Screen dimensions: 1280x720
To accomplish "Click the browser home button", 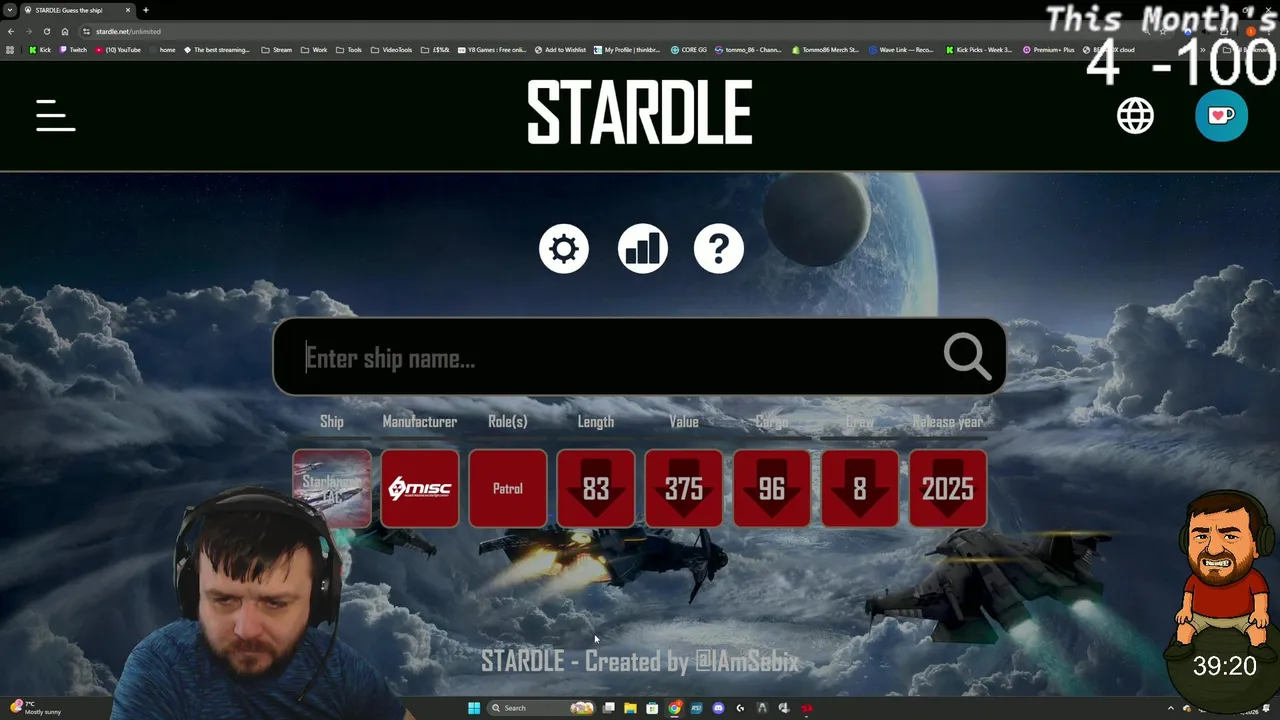I will point(65,31).
